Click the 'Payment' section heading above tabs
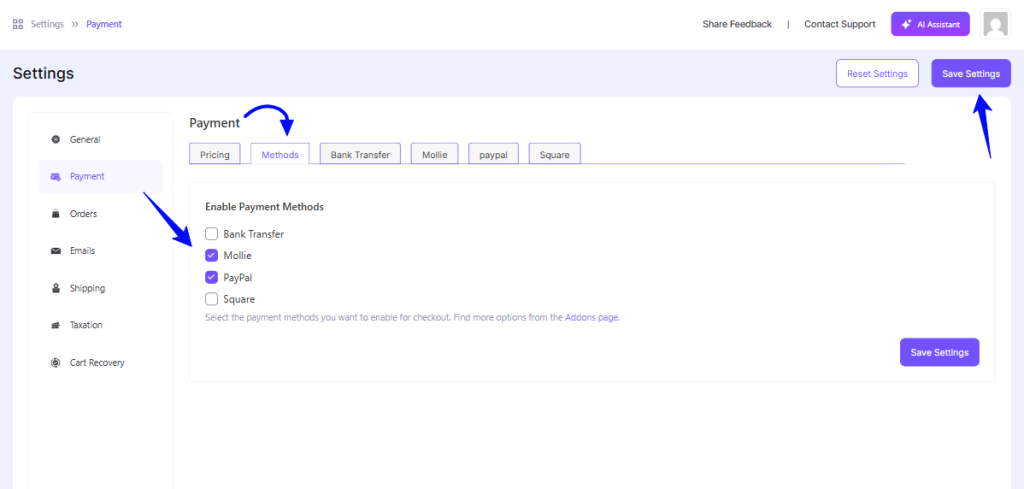The image size is (1024, 489). pyautogui.click(x=214, y=122)
